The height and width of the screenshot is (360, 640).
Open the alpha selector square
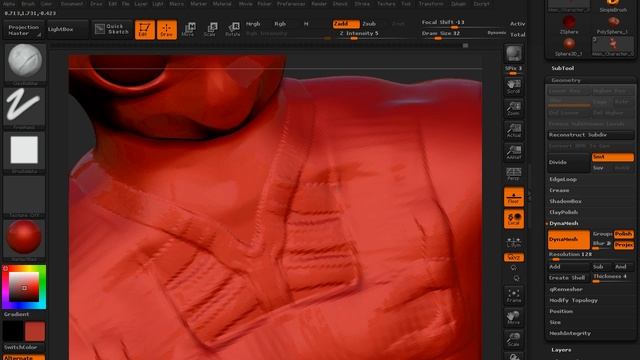pos(24,151)
